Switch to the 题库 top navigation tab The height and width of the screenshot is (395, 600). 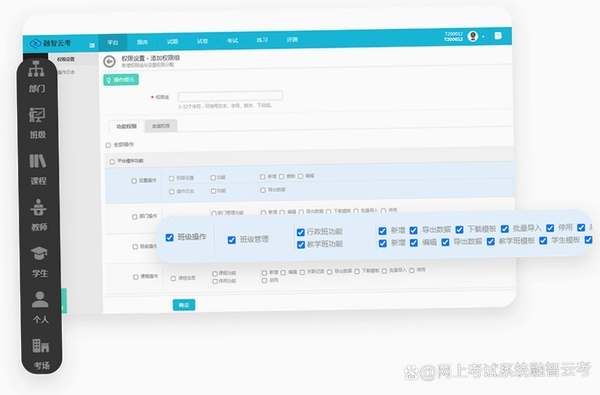click(x=142, y=42)
